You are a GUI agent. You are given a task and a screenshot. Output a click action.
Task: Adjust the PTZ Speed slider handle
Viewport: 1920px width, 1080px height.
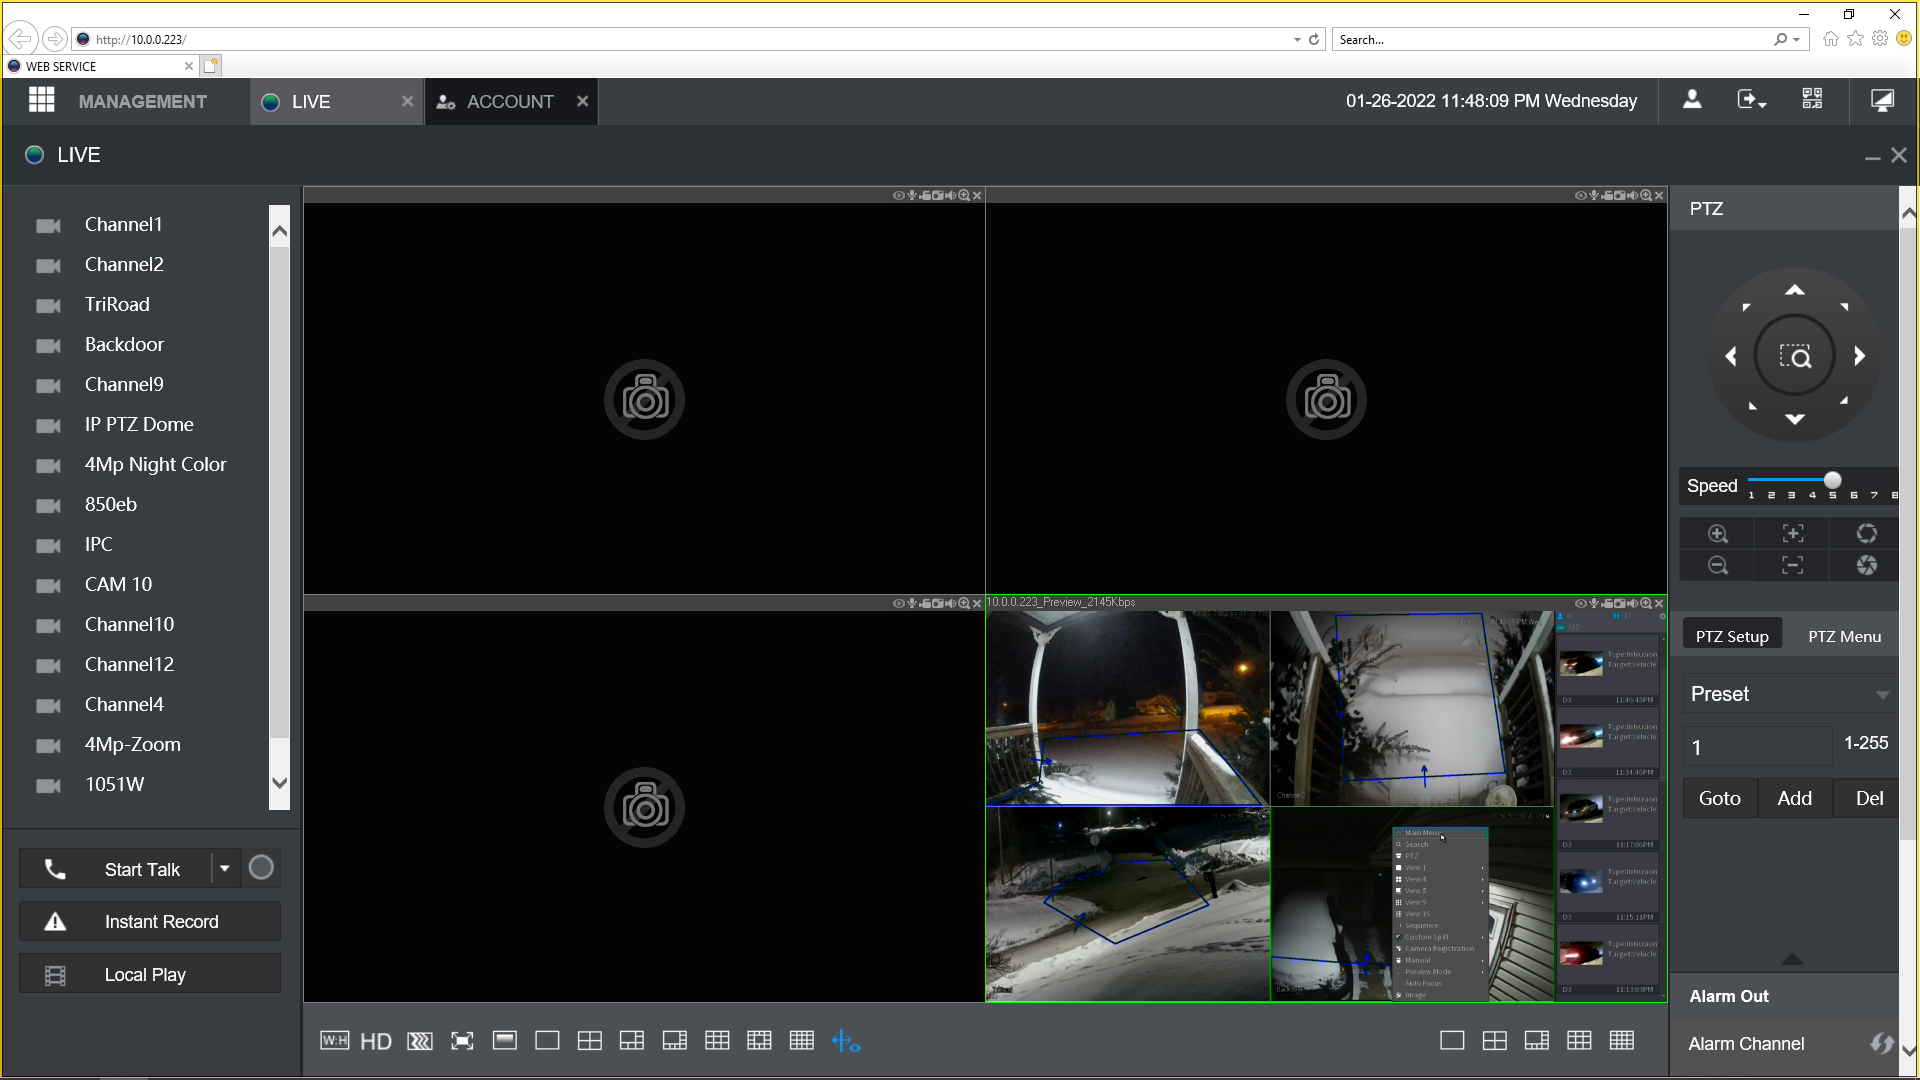(1832, 481)
